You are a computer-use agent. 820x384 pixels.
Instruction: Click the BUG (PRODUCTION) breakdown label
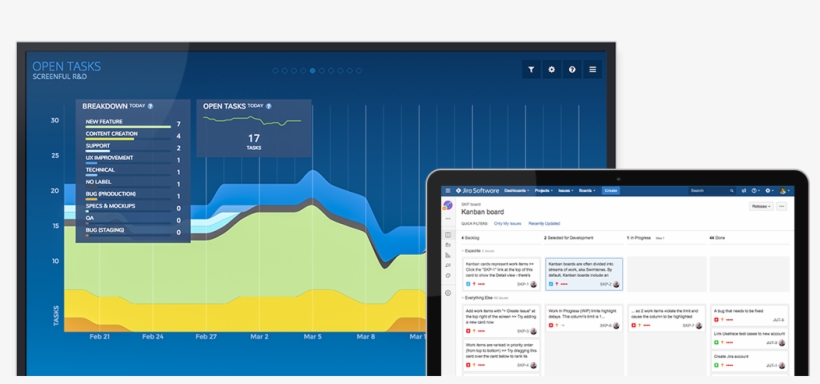point(111,194)
